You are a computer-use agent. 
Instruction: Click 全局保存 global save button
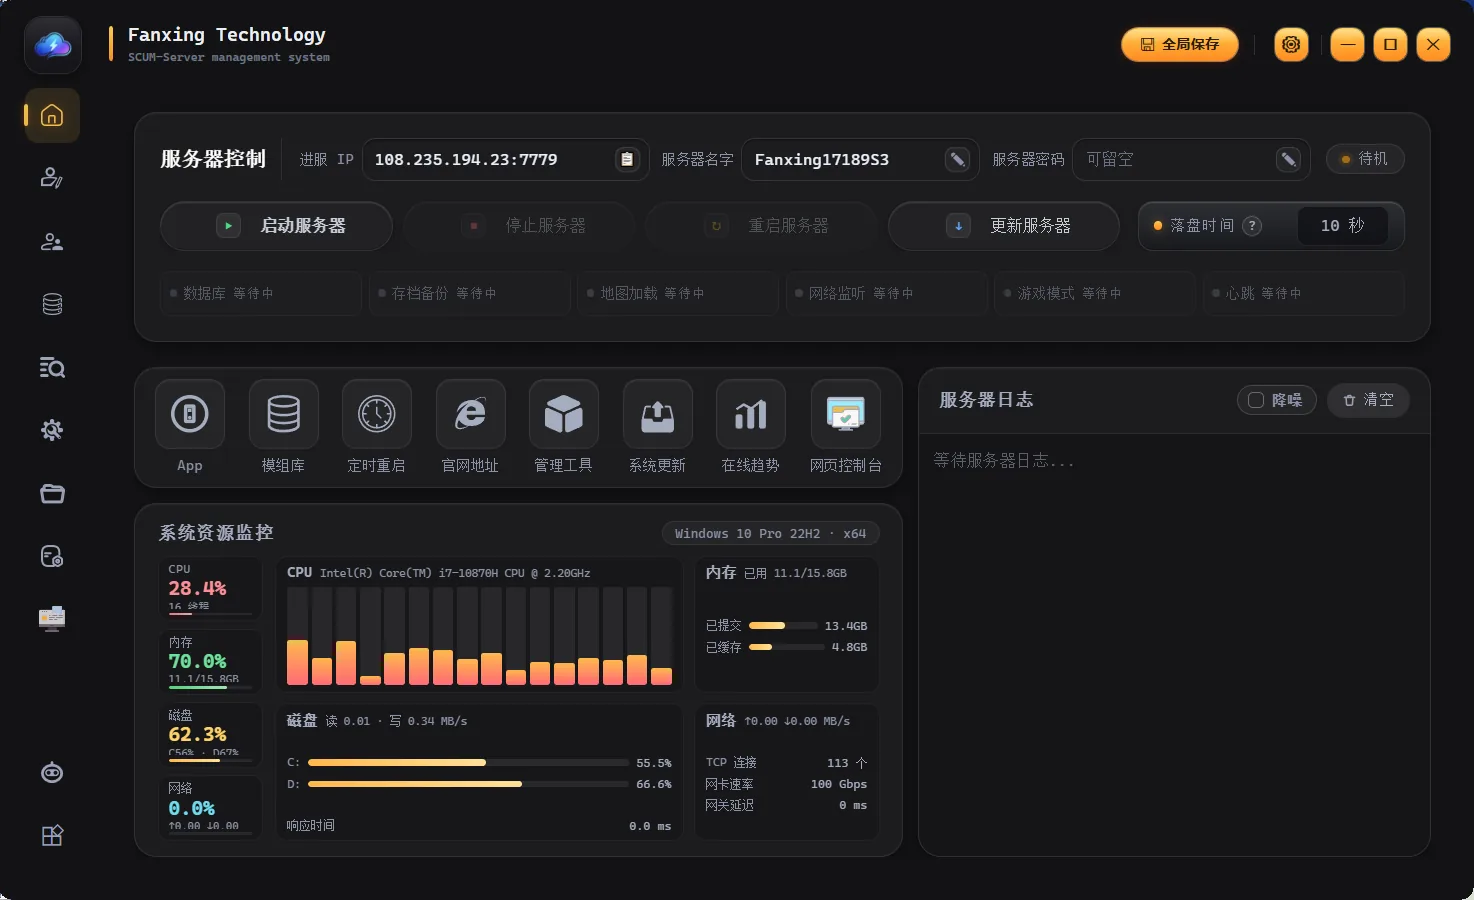pos(1180,44)
